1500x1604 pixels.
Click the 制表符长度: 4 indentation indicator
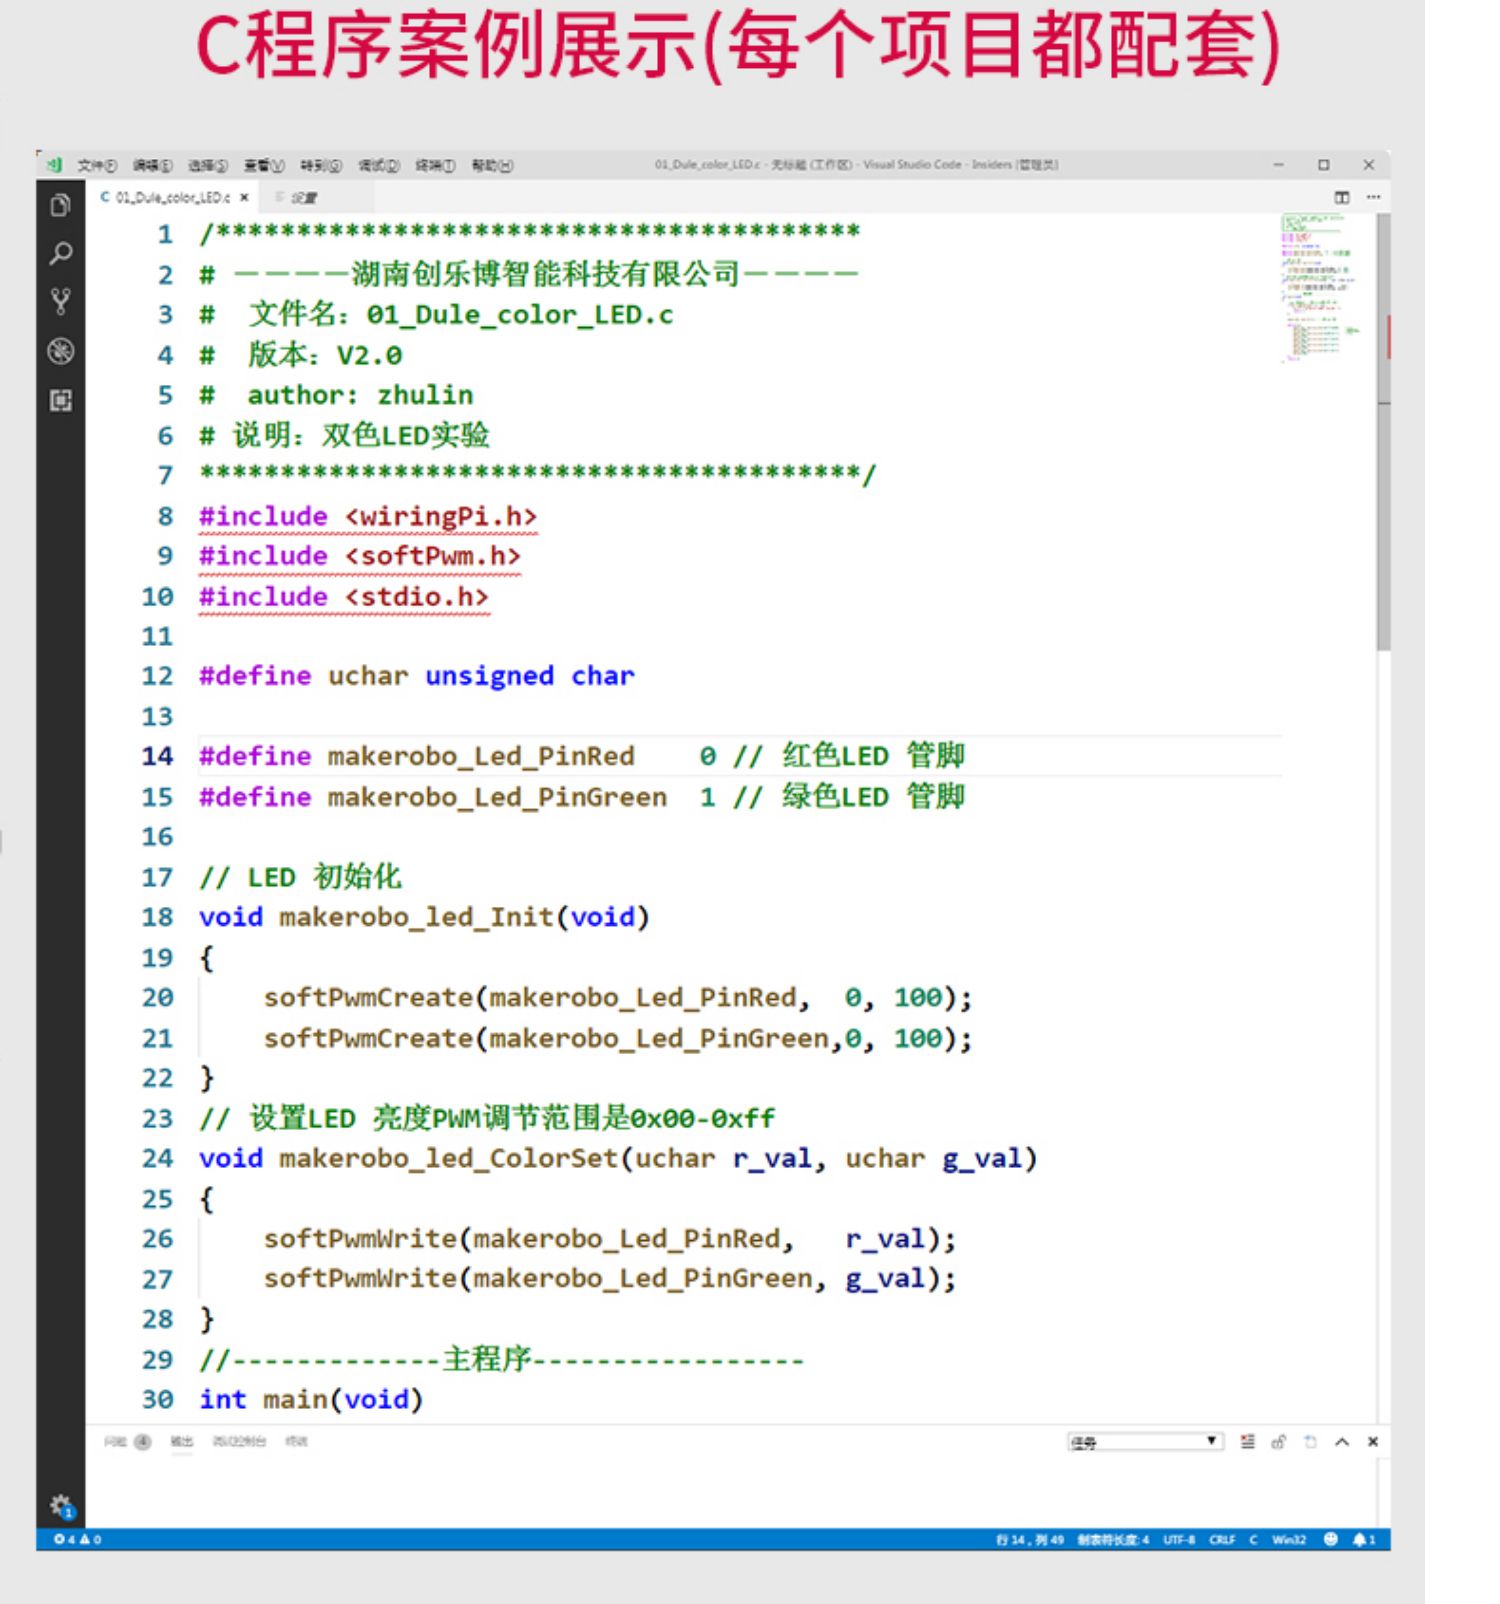click(1113, 1539)
